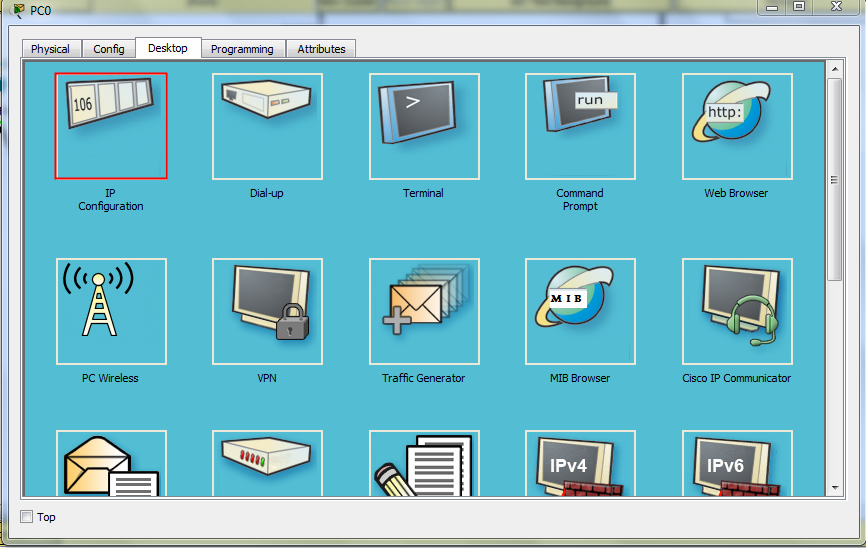866x548 pixels.
Task: Click the scrollbar up arrow
Action: pos(835,69)
